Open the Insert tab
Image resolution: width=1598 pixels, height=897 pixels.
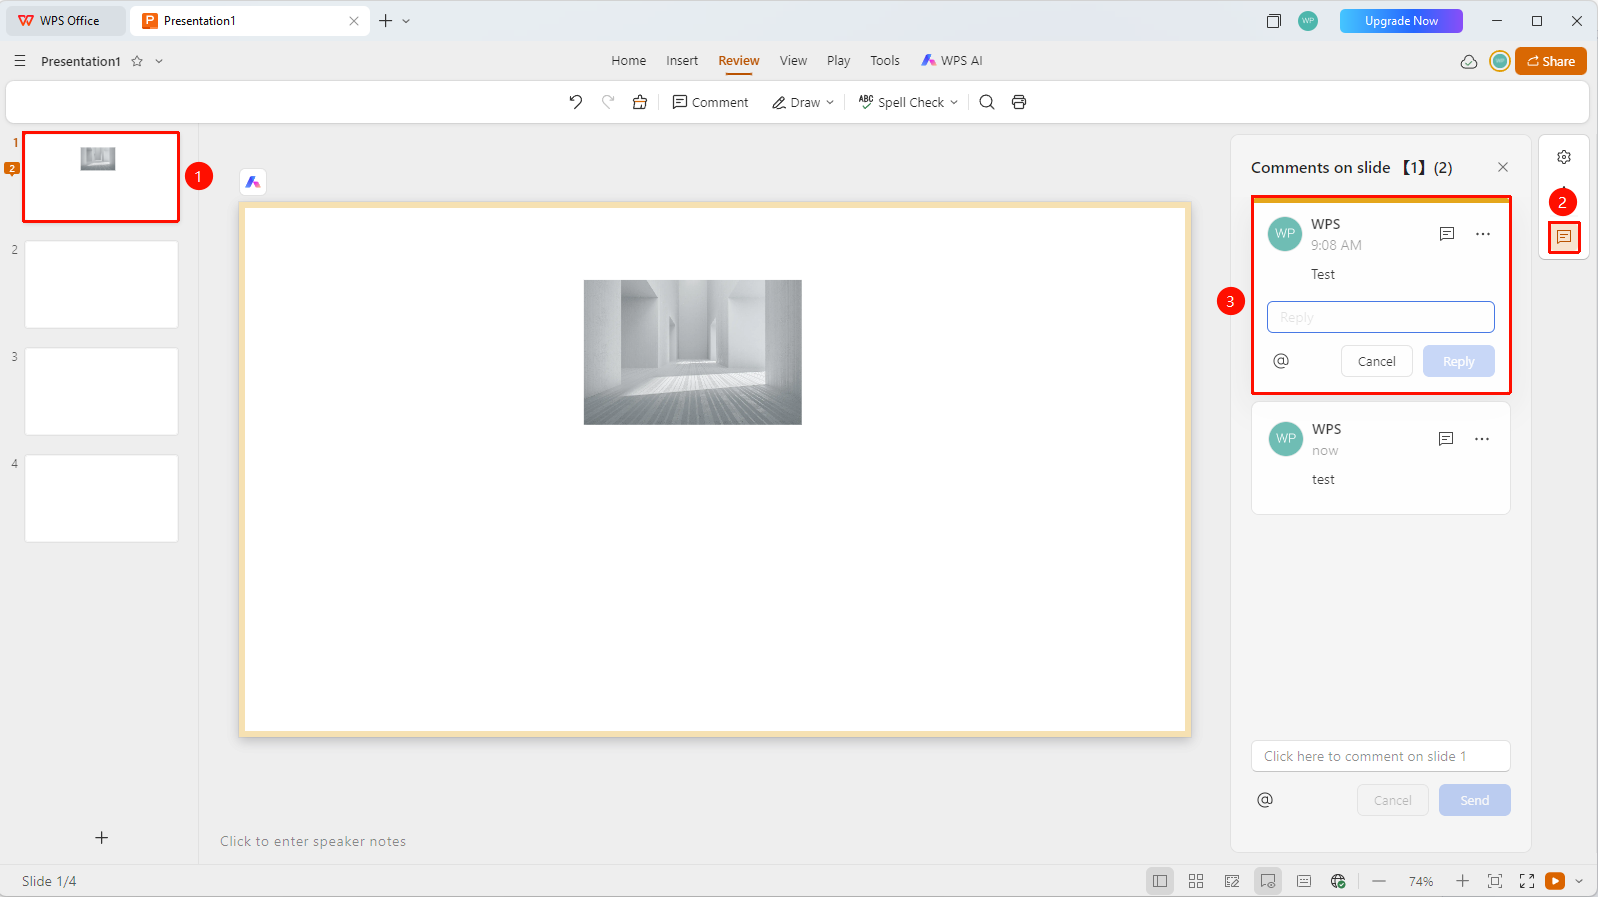coord(682,61)
